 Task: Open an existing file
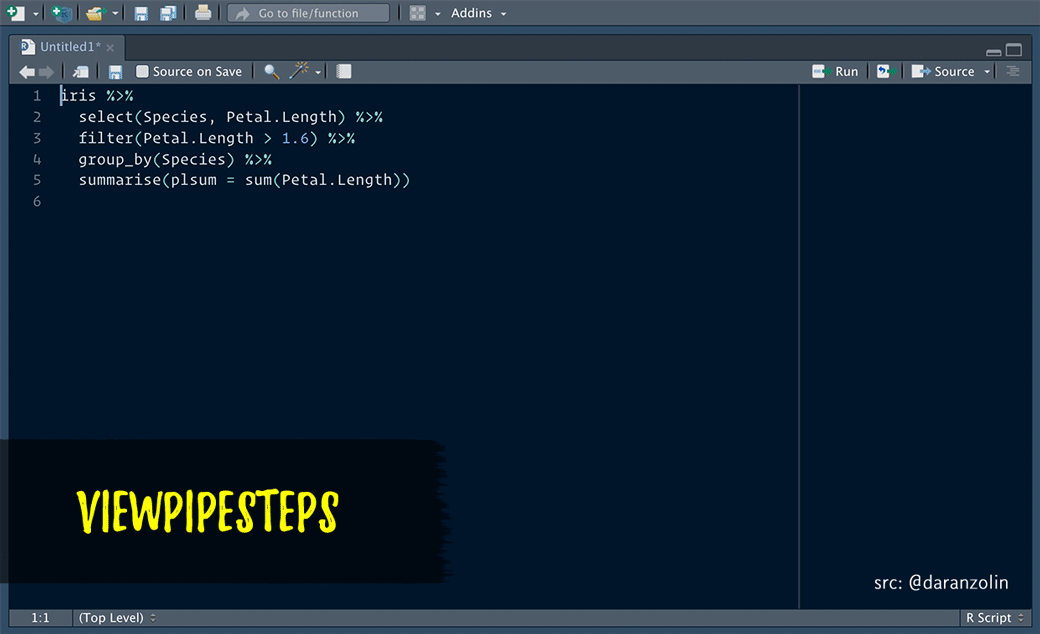click(x=93, y=13)
